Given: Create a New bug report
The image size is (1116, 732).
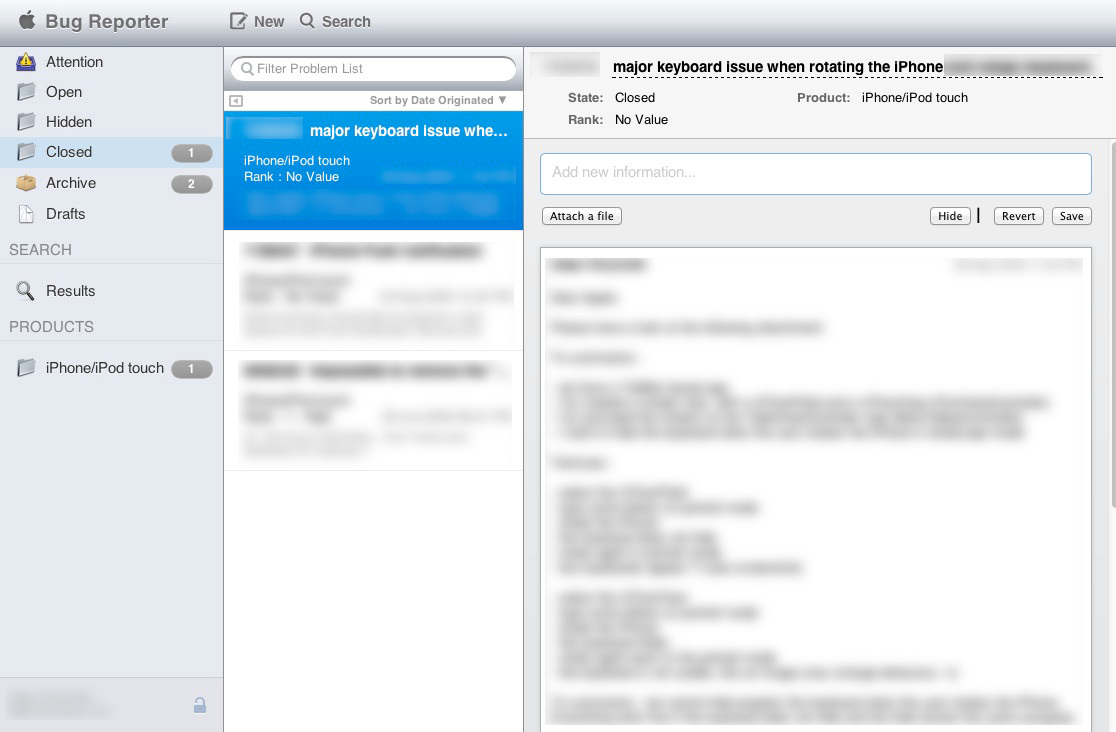Looking at the screenshot, I should pyautogui.click(x=256, y=21).
